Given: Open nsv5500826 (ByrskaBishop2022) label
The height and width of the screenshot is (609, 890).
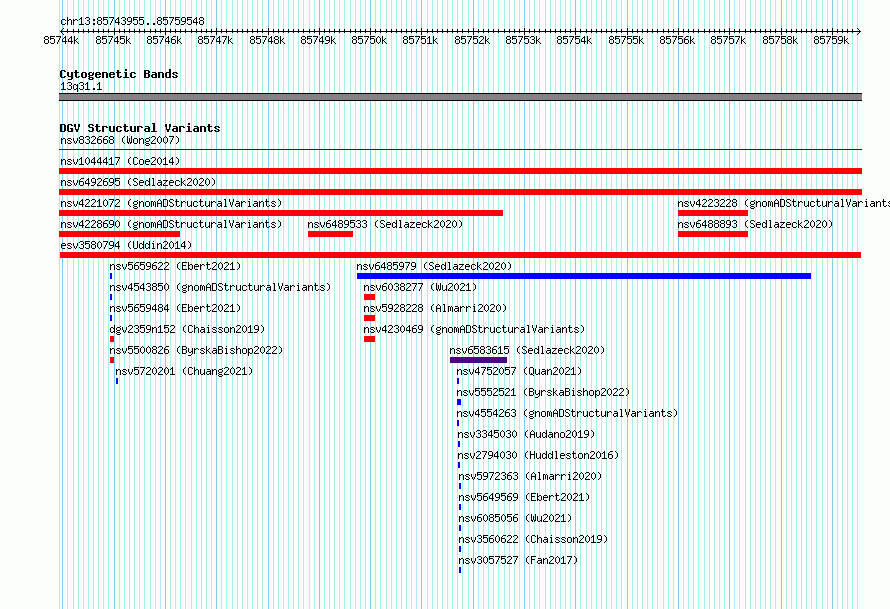Looking at the screenshot, I should pos(196,350).
